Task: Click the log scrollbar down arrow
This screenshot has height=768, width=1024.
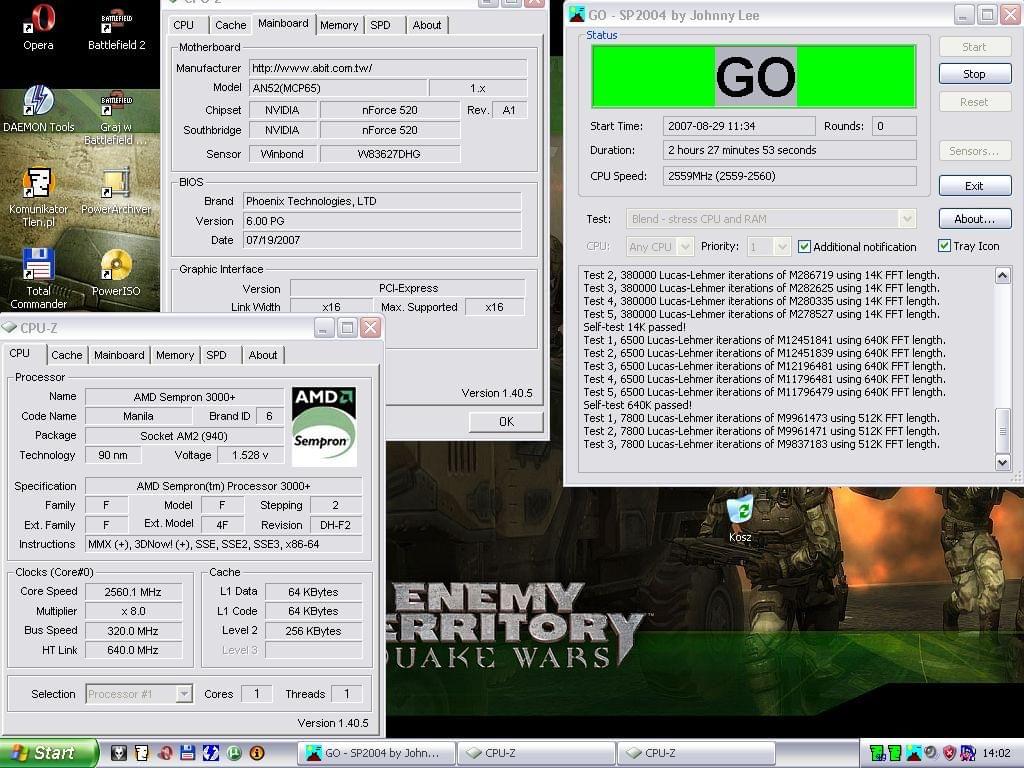Action: click(1003, 462)
